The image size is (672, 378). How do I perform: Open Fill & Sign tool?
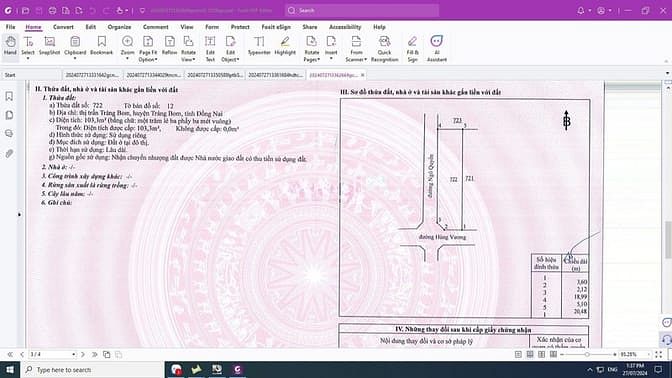(412, 48)
